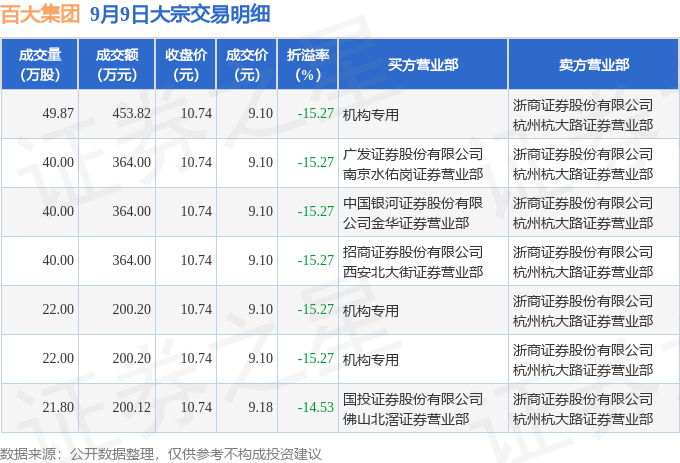Click 40.00 in the 广发证券 row
The image size is (680, 463).
(58, 163)
